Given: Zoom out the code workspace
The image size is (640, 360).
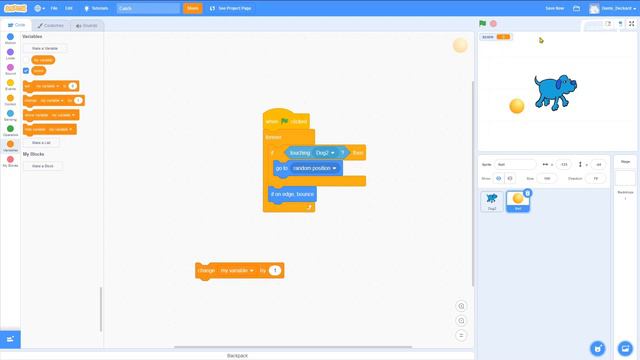Looking at the screenshot, I should [461, 321].
